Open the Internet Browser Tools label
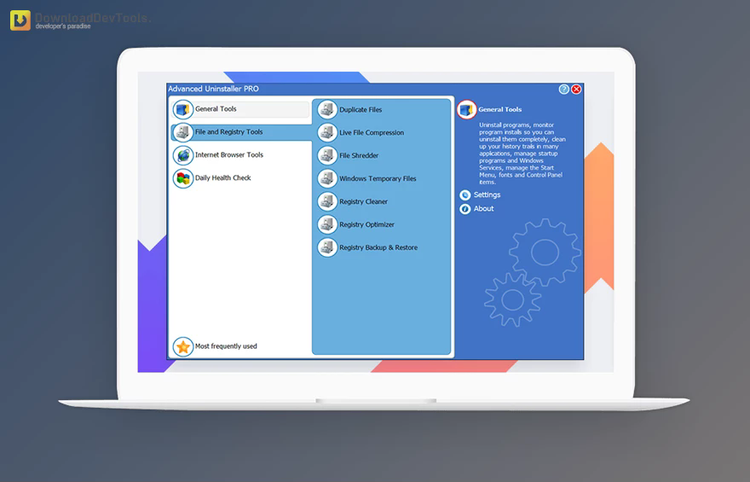 click(229, 155)
